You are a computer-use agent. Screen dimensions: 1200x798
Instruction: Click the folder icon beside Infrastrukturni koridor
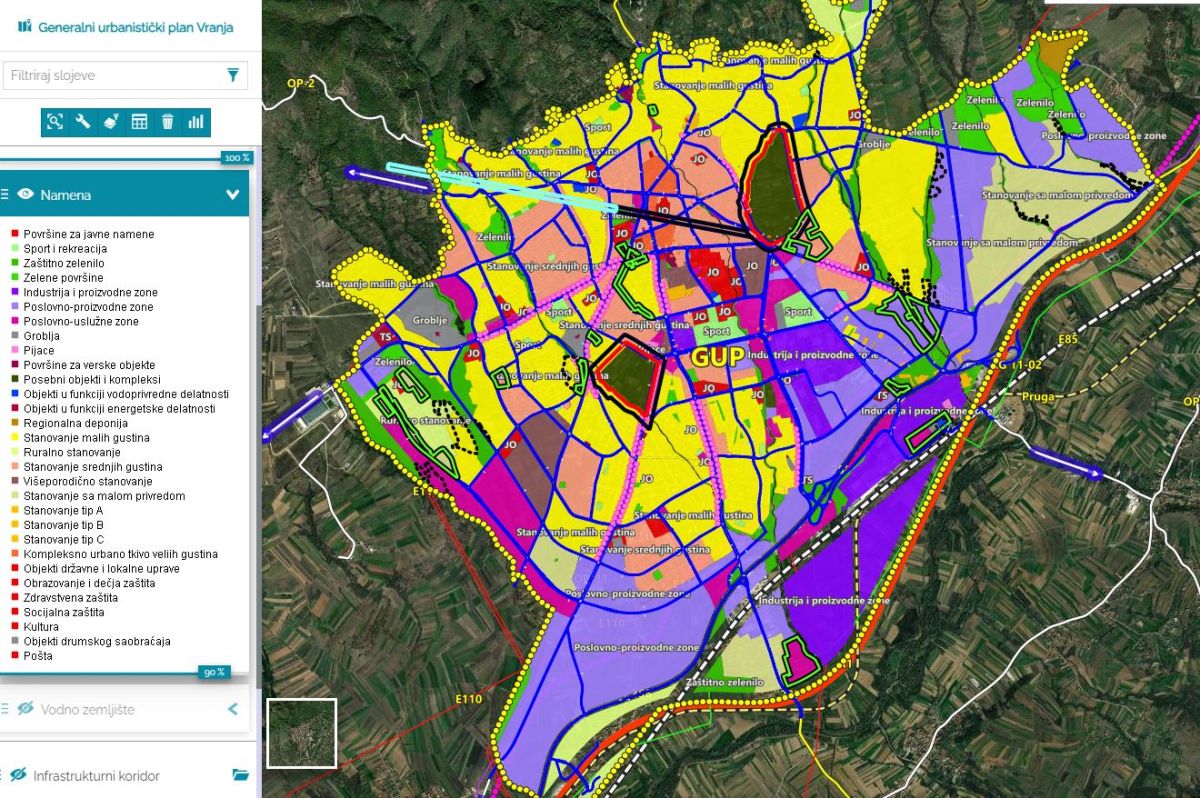click(240, 775)
